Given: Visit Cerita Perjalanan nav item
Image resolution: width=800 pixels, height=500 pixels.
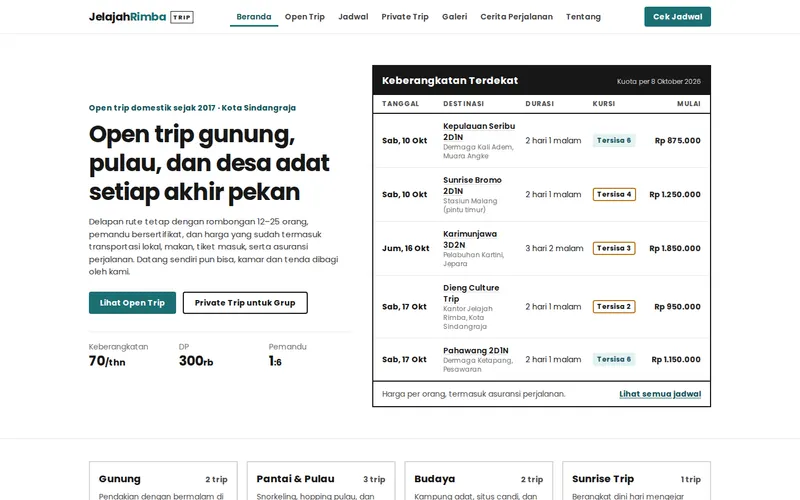Looking at the screenshot, I should pos(516,17).
